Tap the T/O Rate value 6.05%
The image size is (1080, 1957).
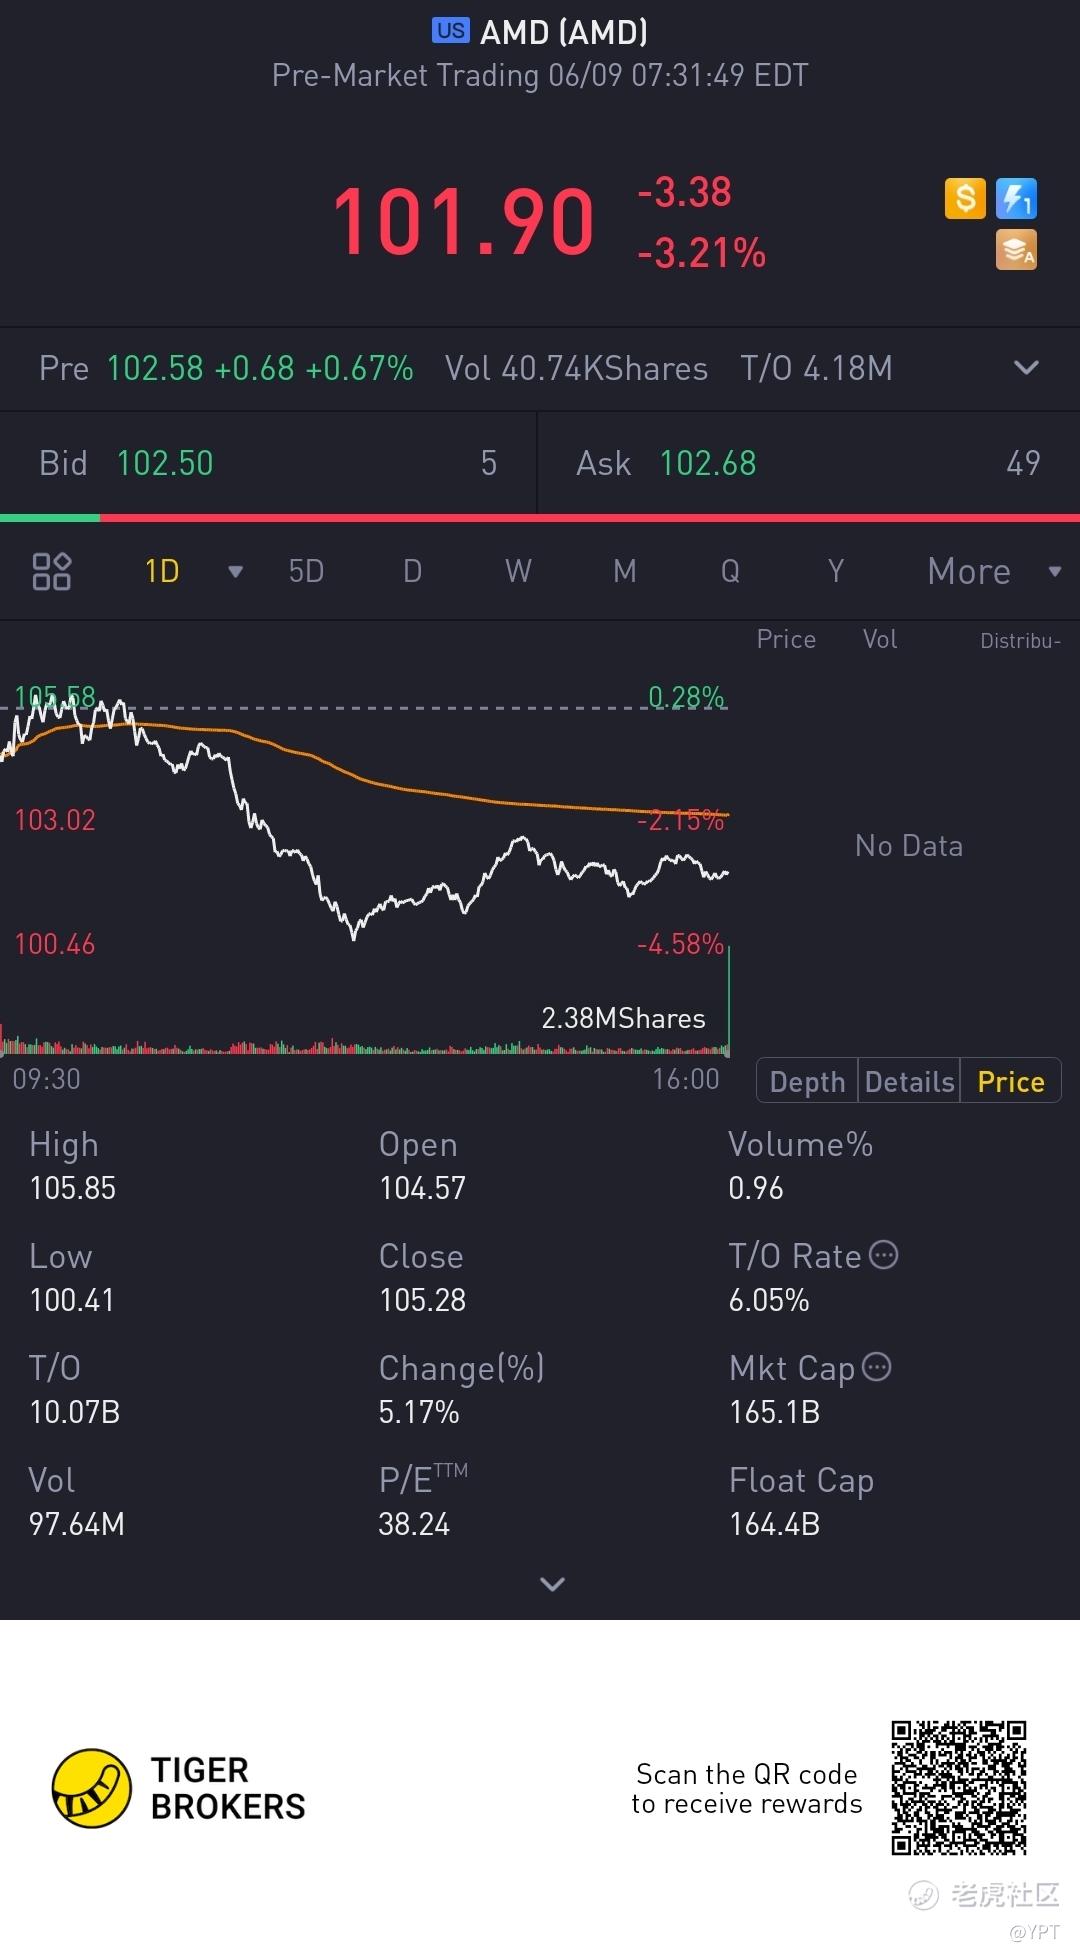[769, 1300]
